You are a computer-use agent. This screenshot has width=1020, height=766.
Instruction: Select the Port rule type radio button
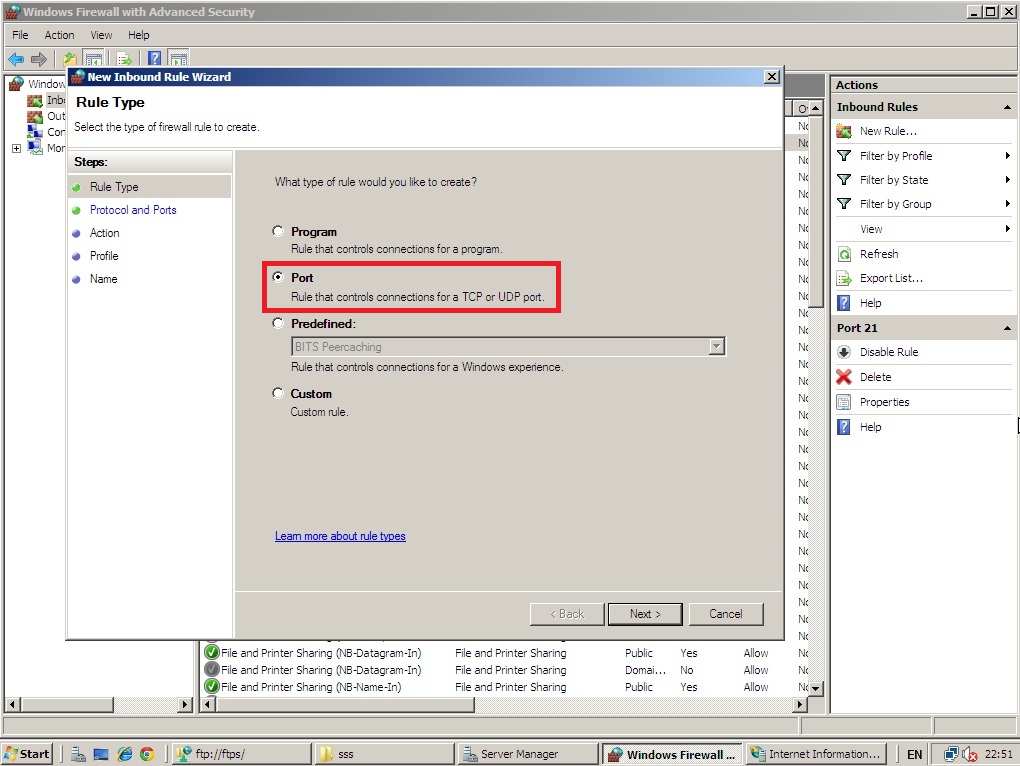click(278, 277)
